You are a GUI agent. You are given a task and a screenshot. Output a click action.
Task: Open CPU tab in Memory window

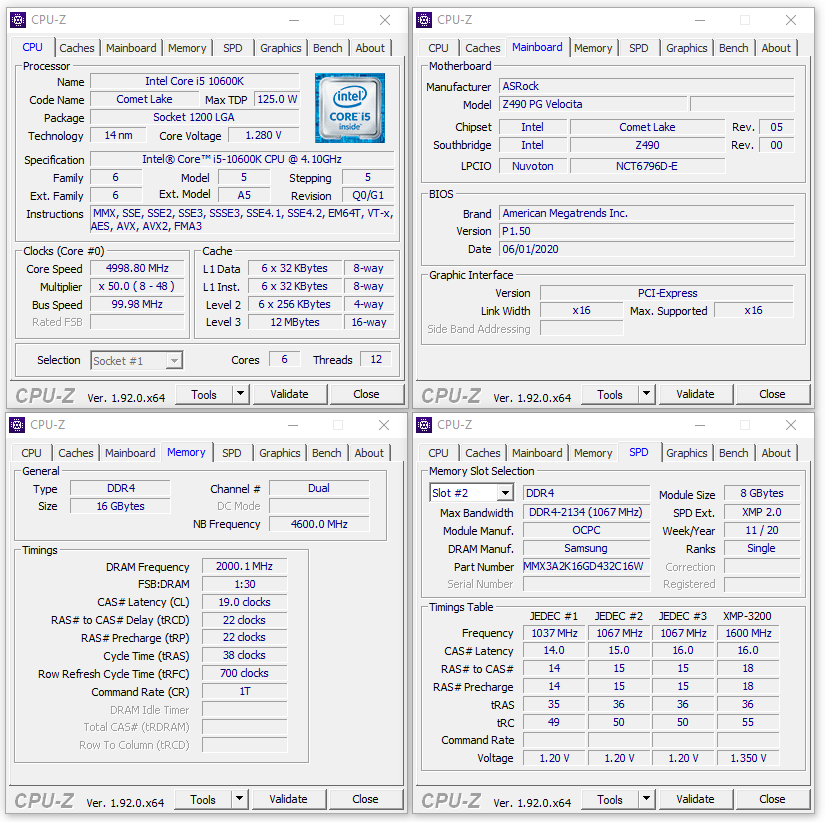point(32,453)
